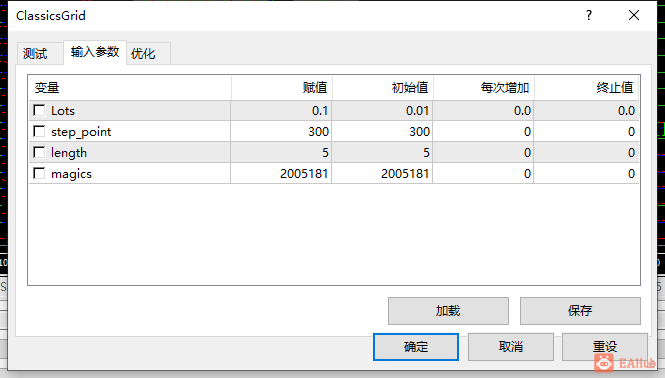
Task: Select the 赋值 column header
Action: coord(282,88)
